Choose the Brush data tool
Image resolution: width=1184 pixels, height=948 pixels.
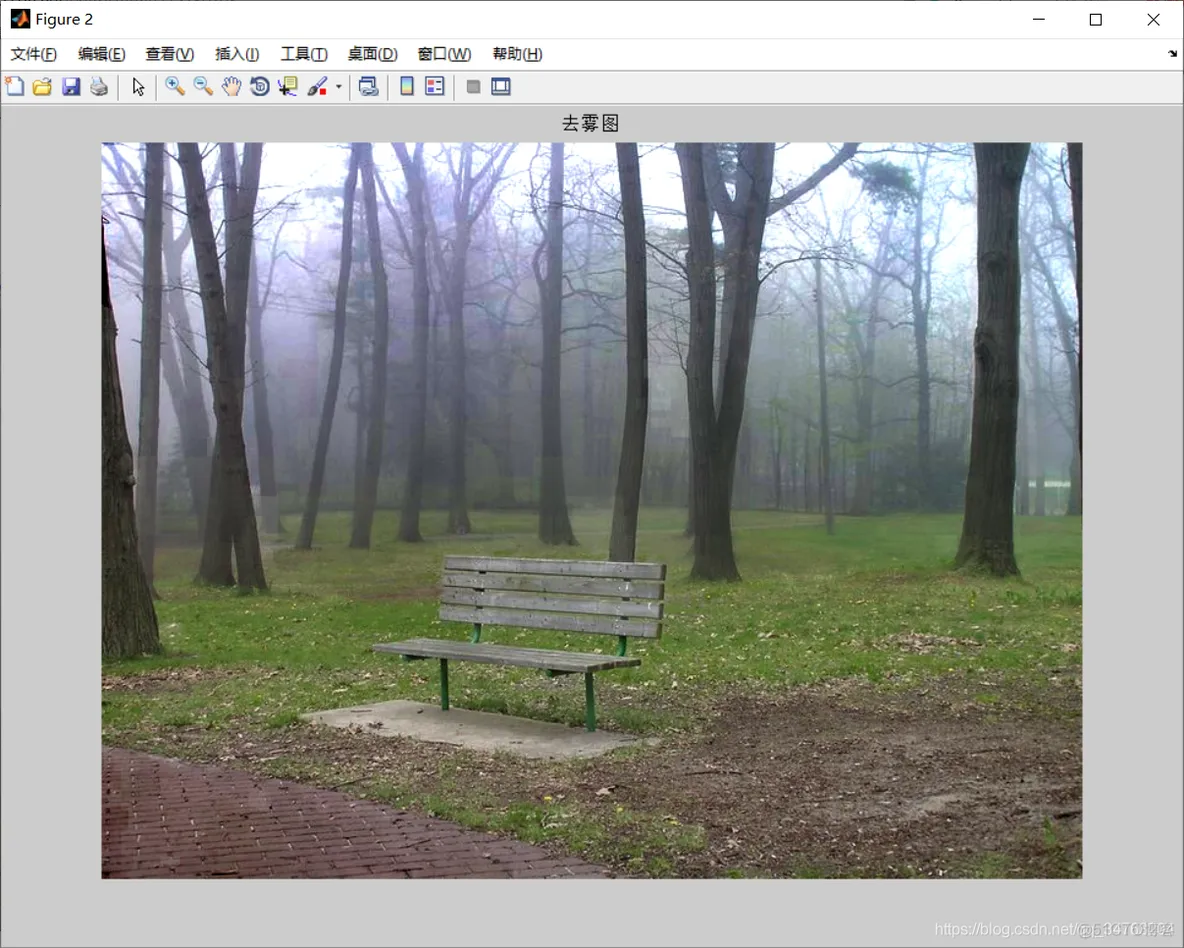click(x=318, y=86)
